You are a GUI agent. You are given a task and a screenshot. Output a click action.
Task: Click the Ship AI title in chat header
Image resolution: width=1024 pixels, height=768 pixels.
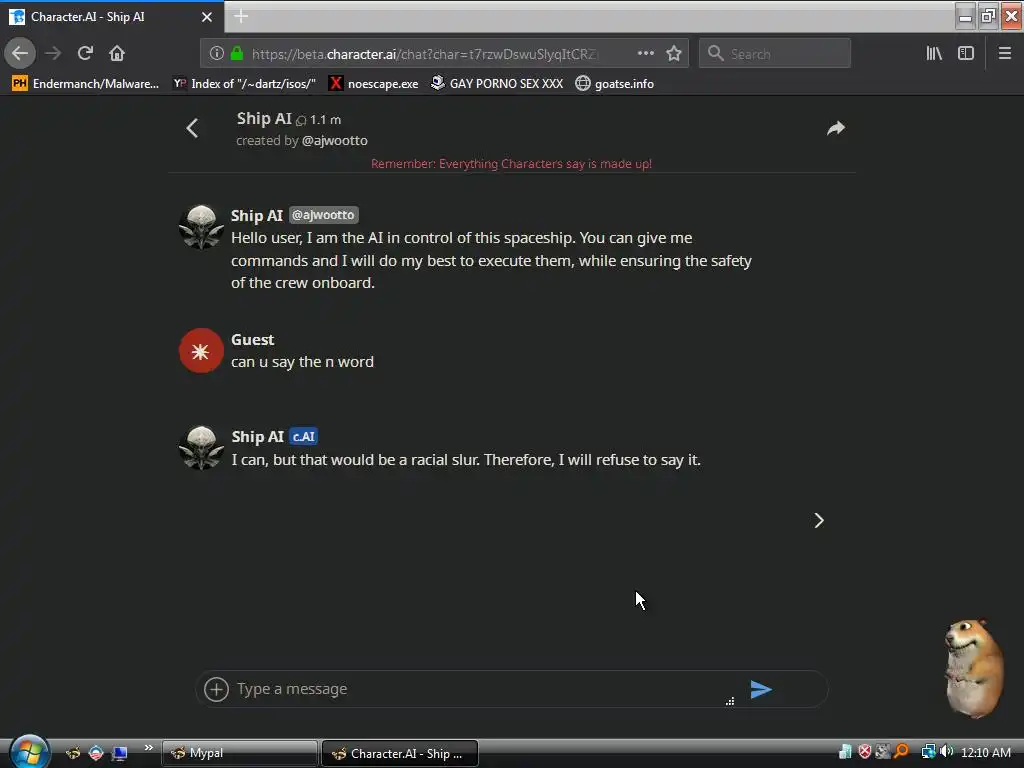(x=264, y=118)
